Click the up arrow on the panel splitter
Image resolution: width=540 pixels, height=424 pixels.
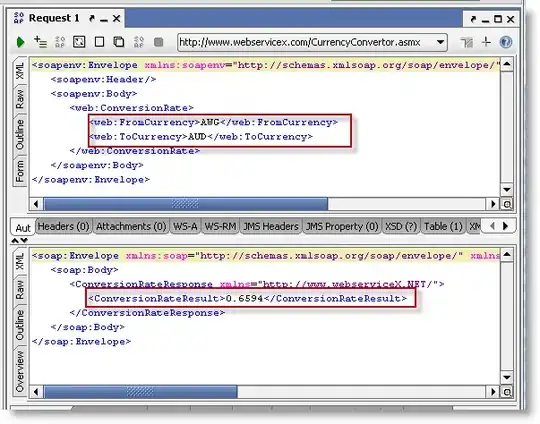[x=15, y=240]
